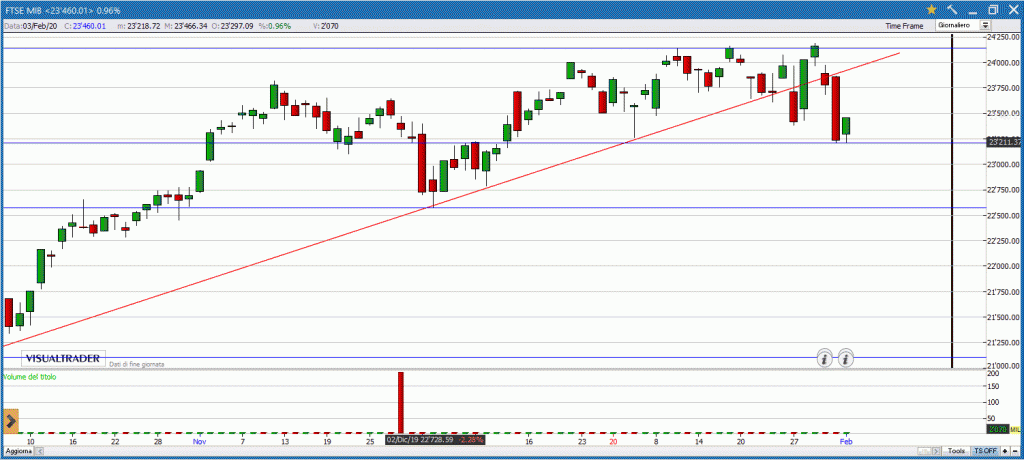Screen dimensions: 1024x460
Task: Click the Feb label on the time axis
Action: (x=846, y=442)
